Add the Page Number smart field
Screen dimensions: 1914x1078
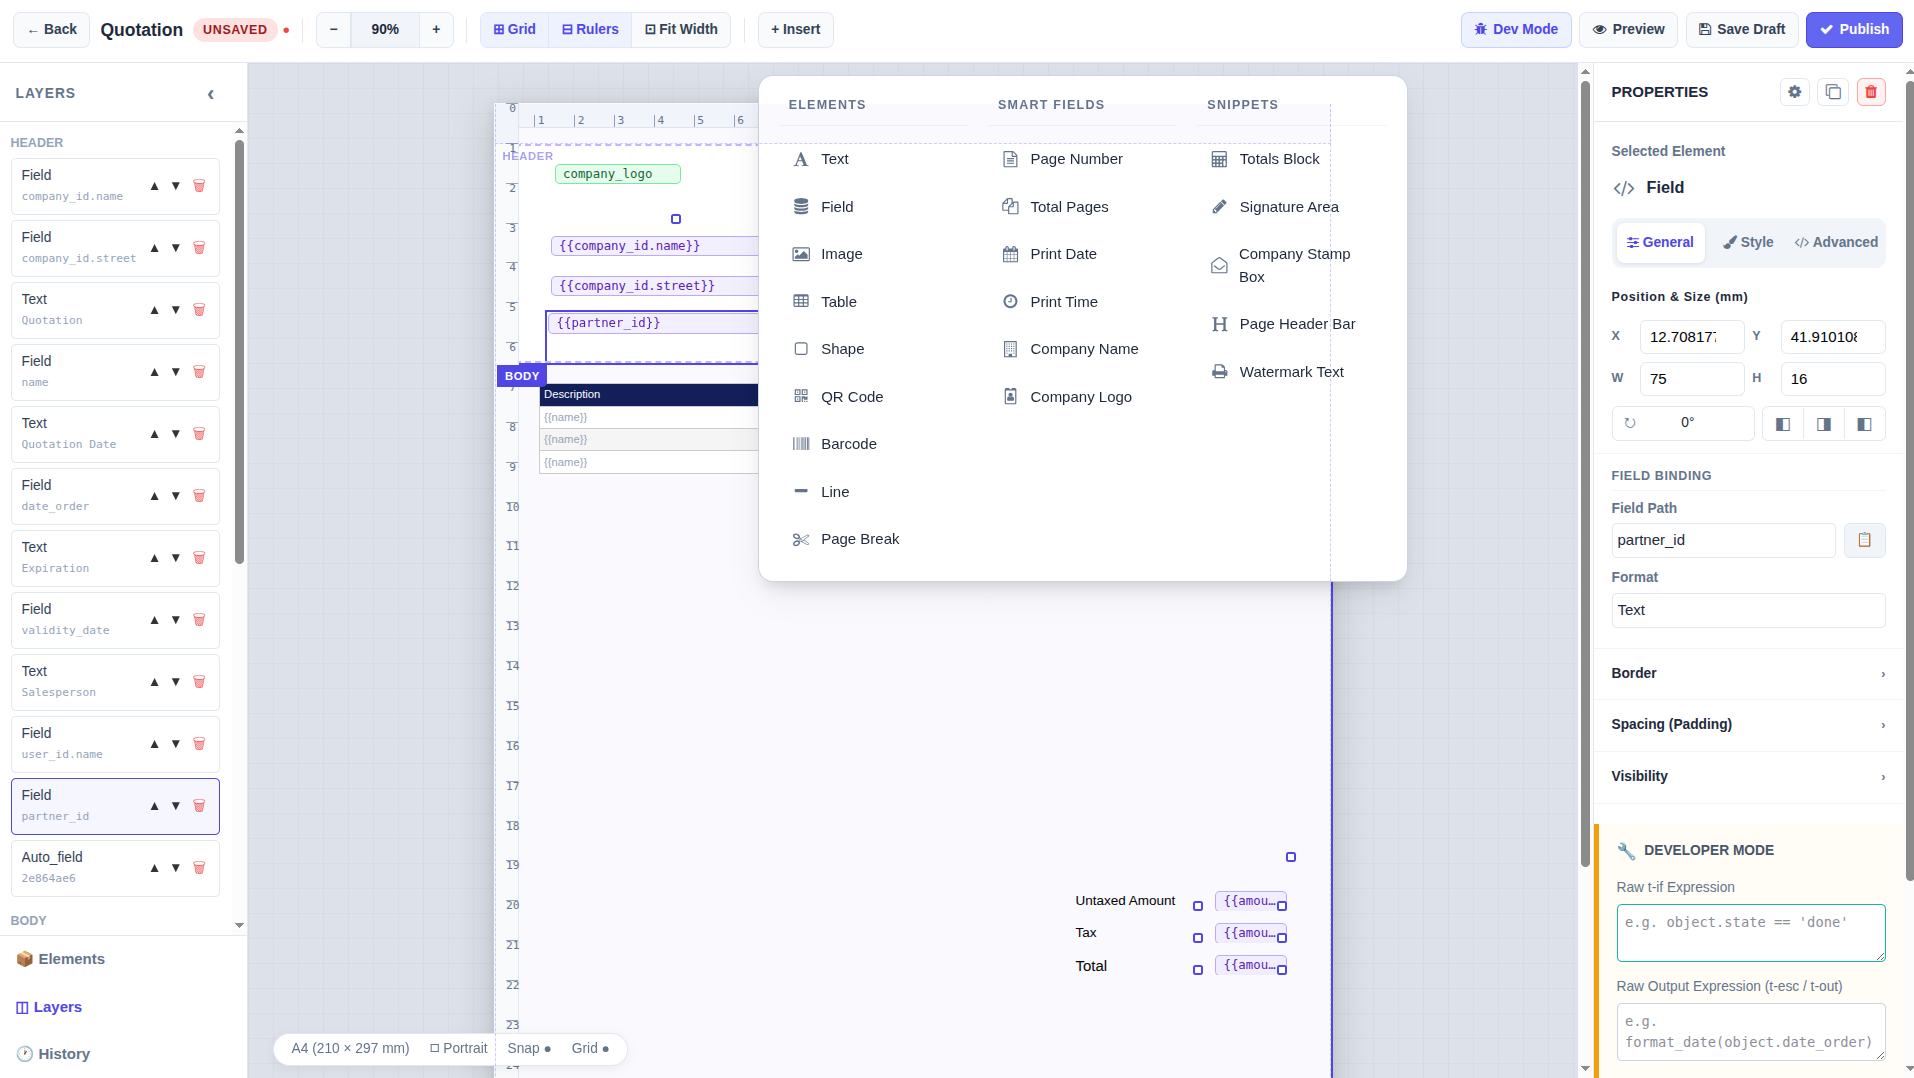(1063, 159)
